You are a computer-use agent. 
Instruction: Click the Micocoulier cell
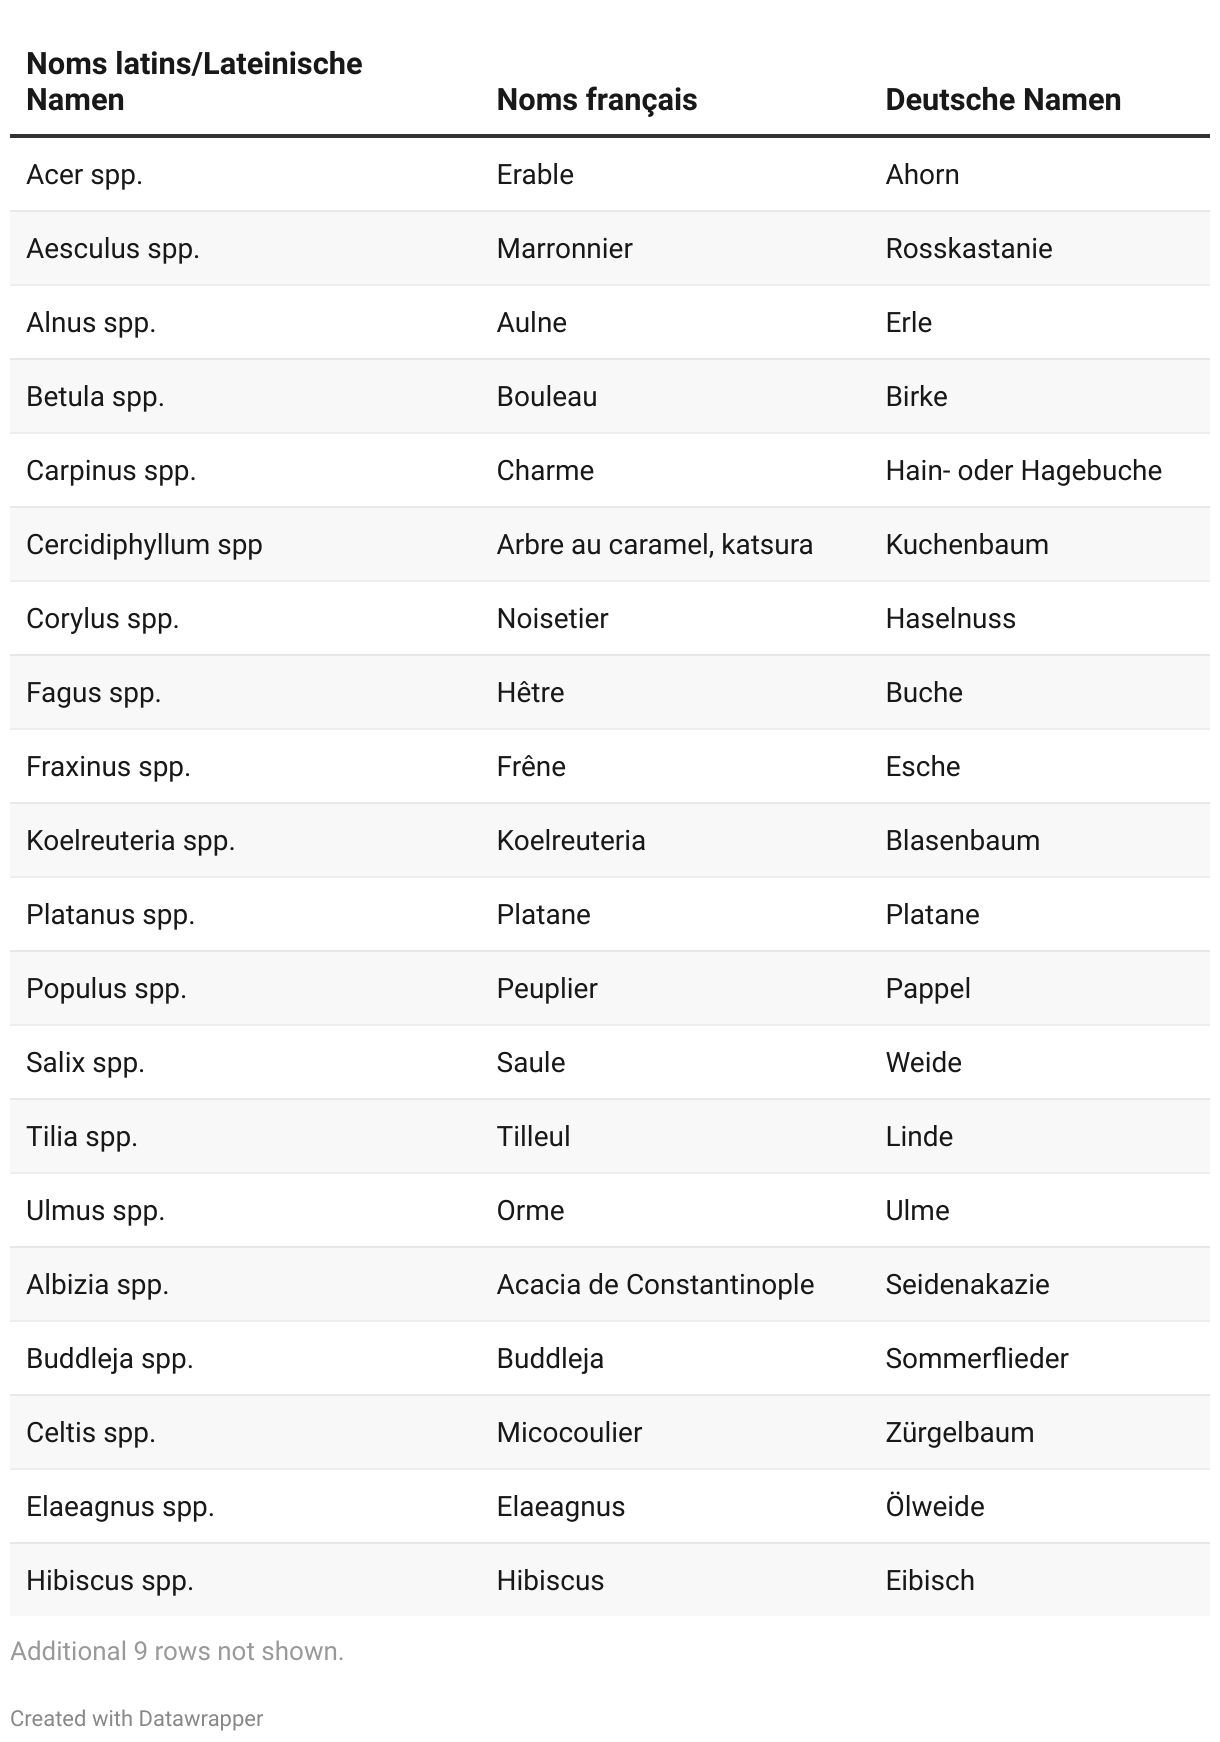click(x=570, y=1432)
